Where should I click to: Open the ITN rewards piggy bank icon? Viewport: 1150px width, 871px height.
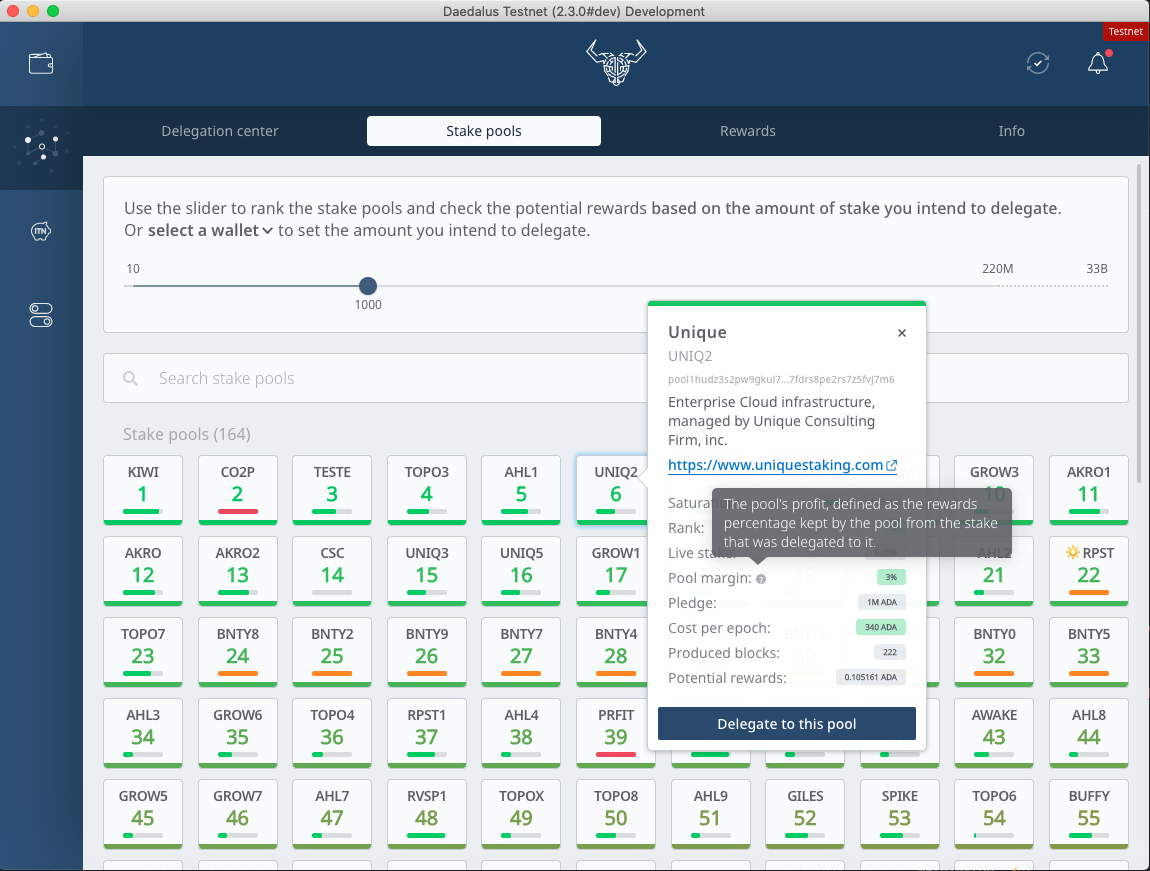(x=41, y=232)
